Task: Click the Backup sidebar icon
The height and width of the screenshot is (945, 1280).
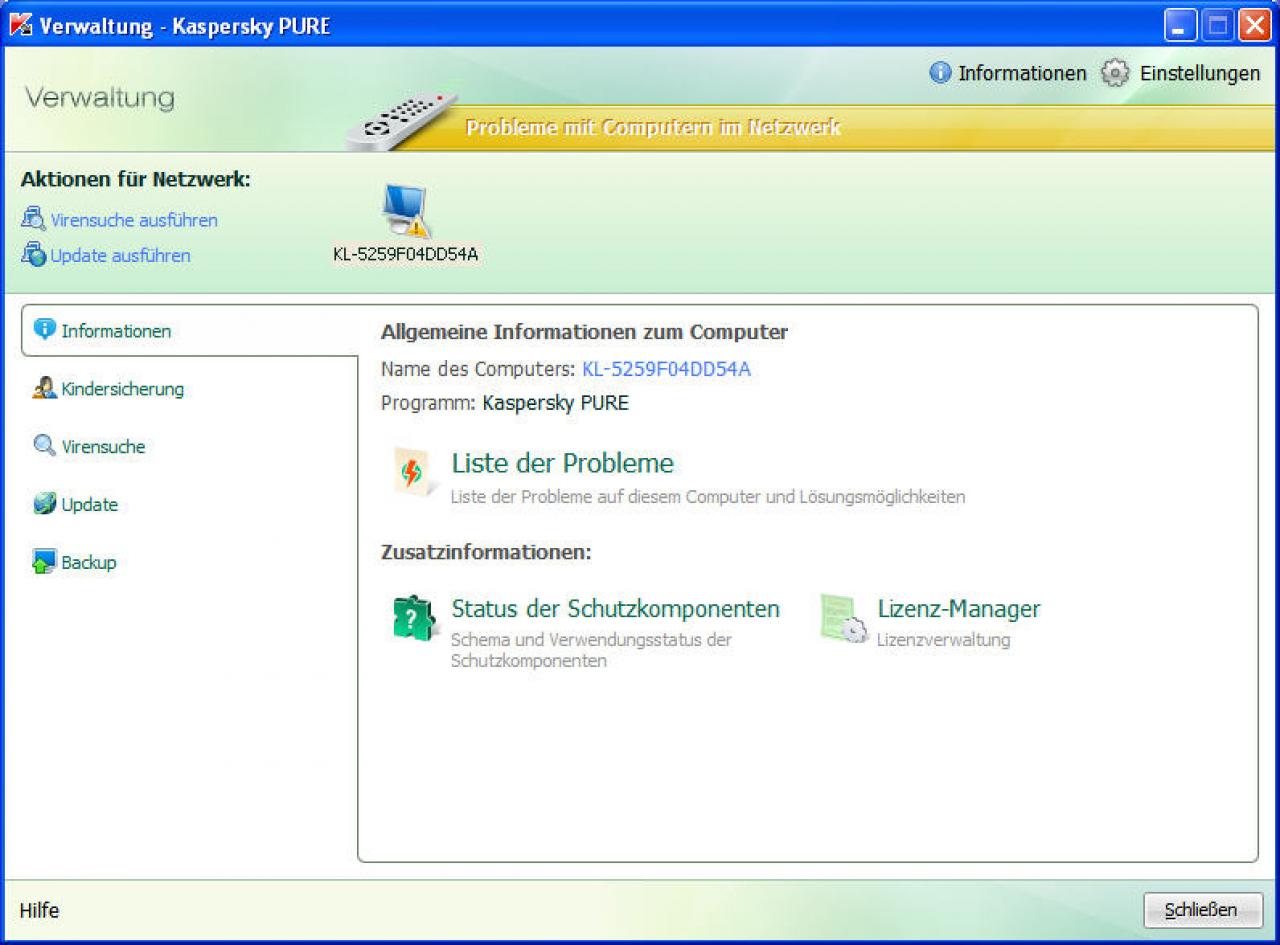Action: coord(44,562)
